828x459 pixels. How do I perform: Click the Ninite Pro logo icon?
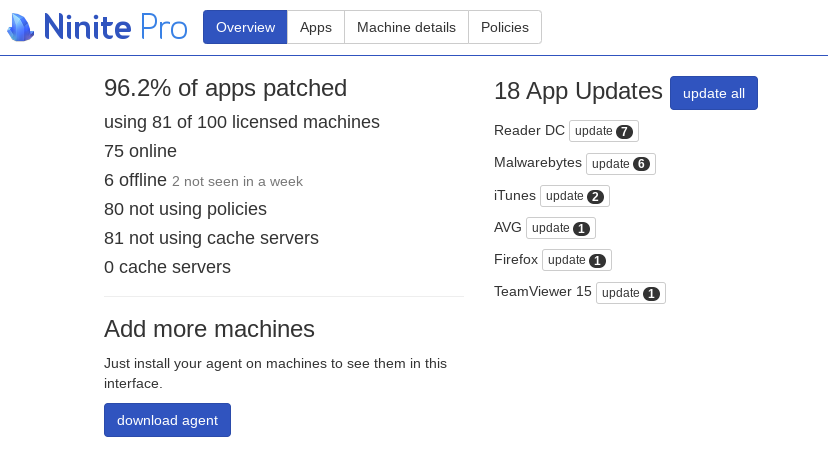[21, 27]
